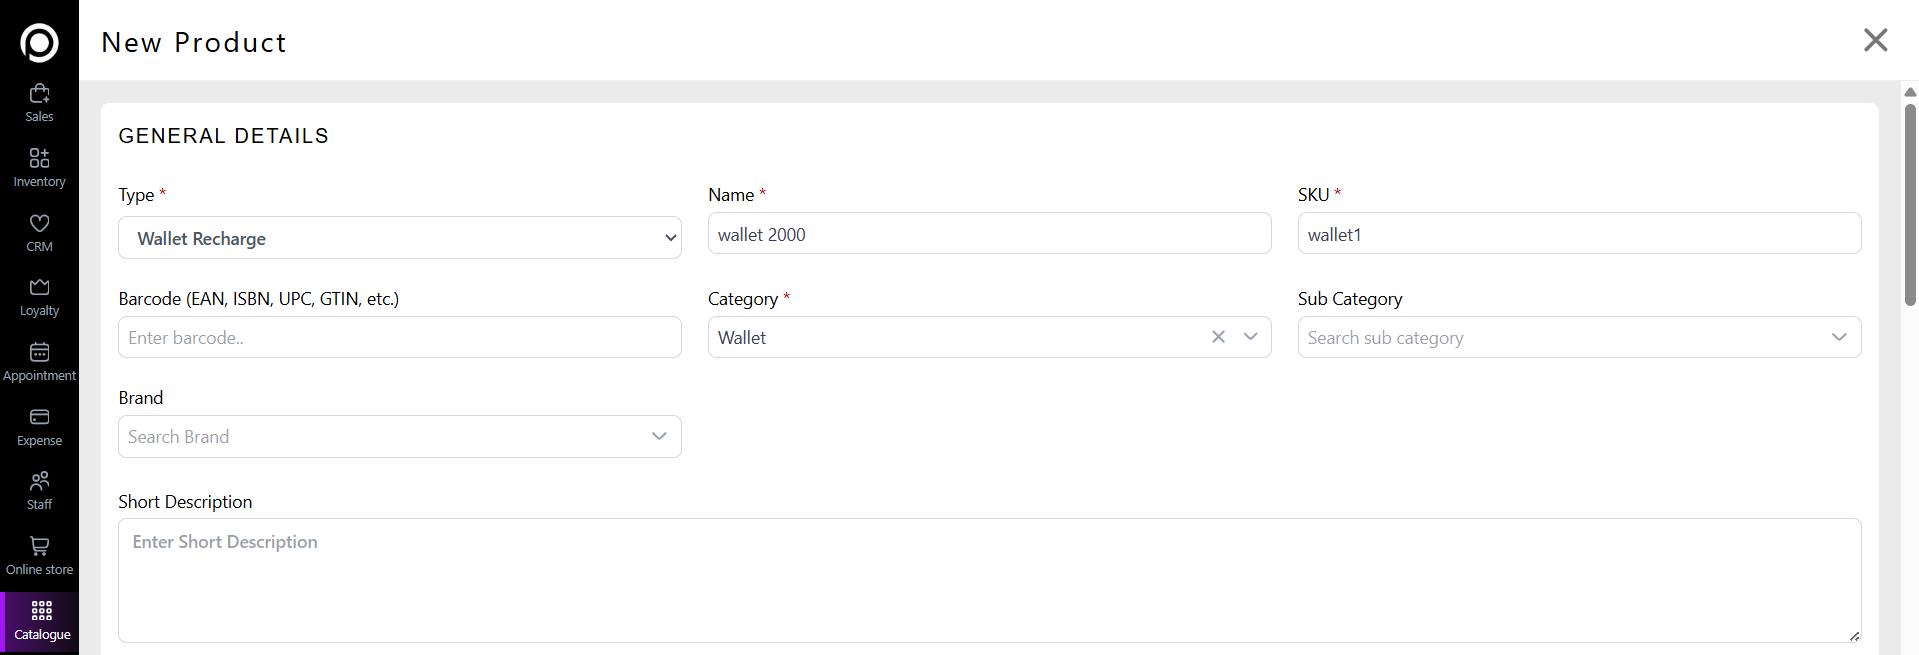
Task: Close the New Product dialog
Action: click(1875, 40)
